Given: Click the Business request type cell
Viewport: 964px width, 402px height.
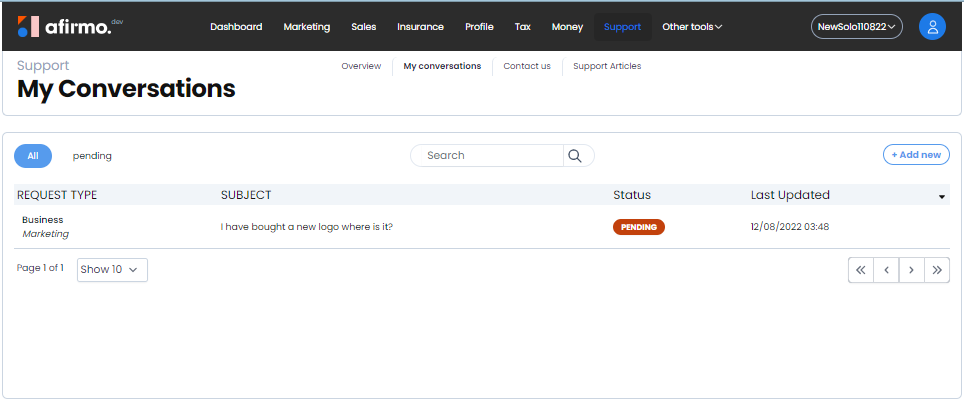Looking at the screenshot, I should pyautogui.click(x=43, y=220).
